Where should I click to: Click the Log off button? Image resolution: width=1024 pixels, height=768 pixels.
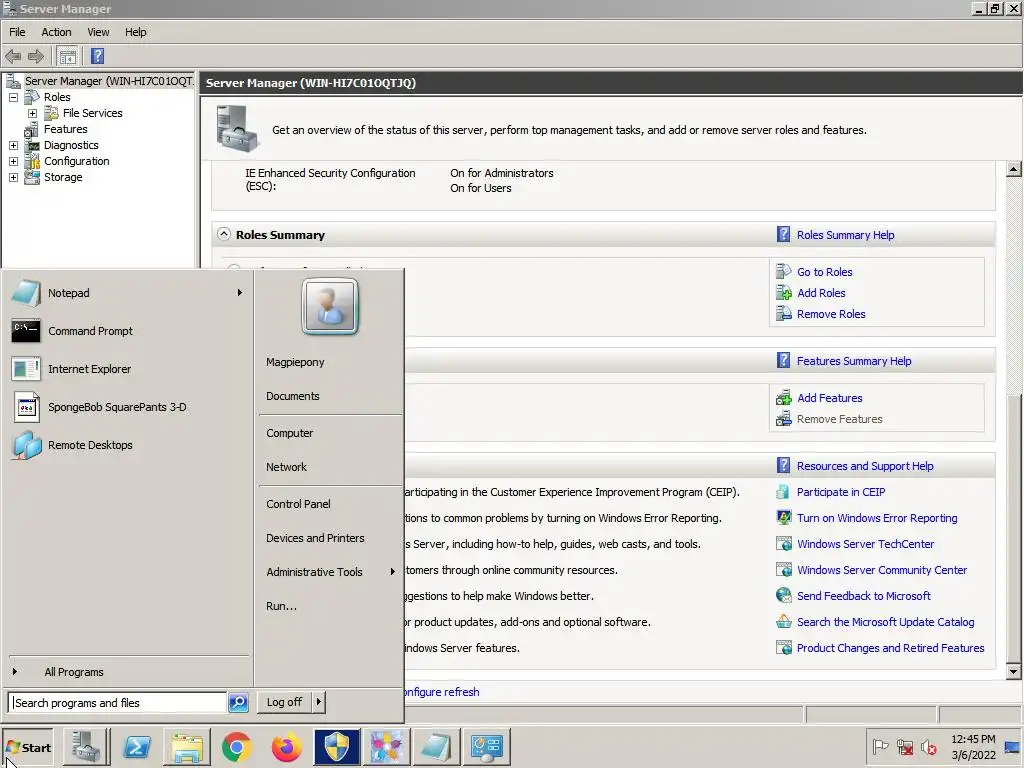click(284, 702)
